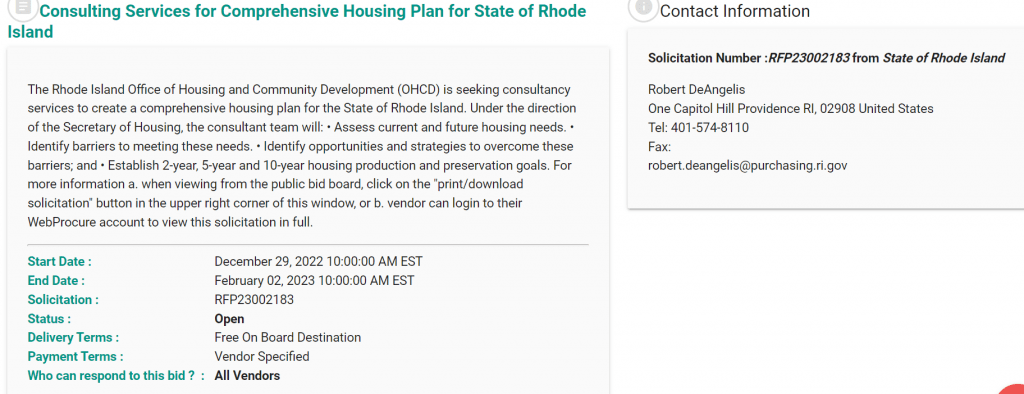Click the Solicitation Number RFP23002183 header text
The image size is (1024, 394).
(826, 58)
